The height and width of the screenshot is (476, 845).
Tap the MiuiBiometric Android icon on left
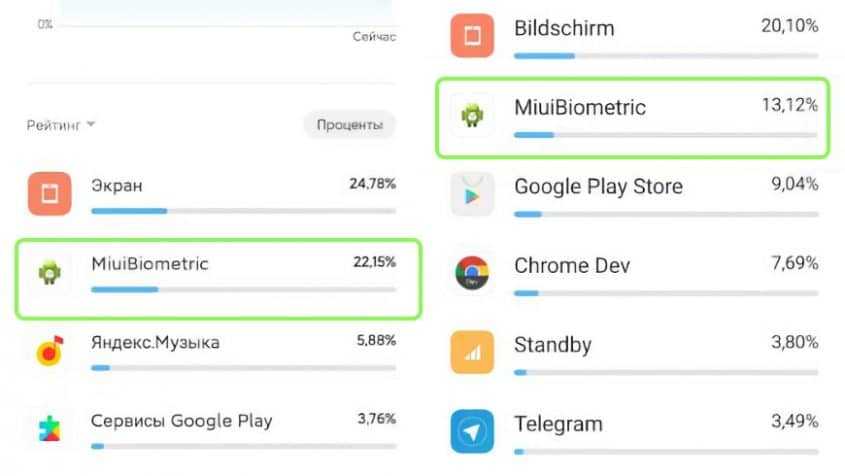[x=48, y=272]
